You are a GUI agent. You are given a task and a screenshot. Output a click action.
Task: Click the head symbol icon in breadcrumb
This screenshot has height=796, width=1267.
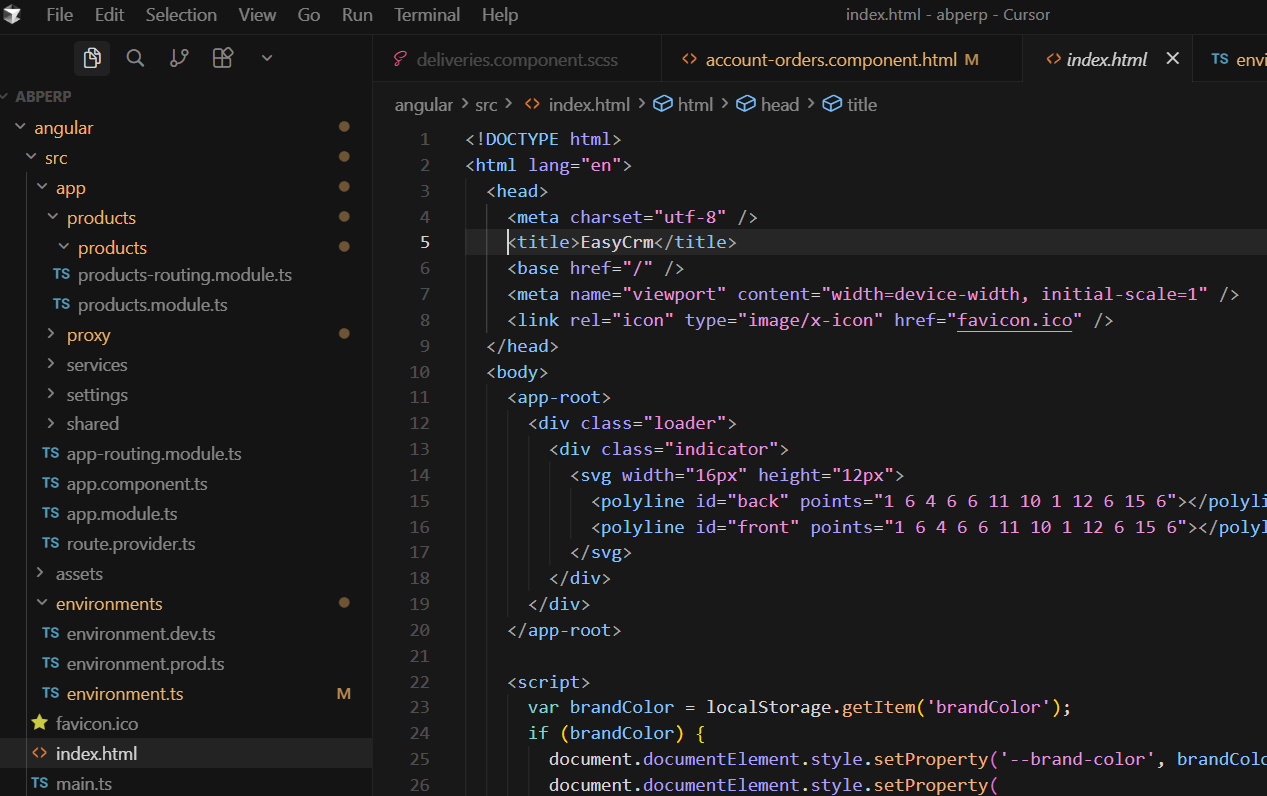tap(745, 104)
